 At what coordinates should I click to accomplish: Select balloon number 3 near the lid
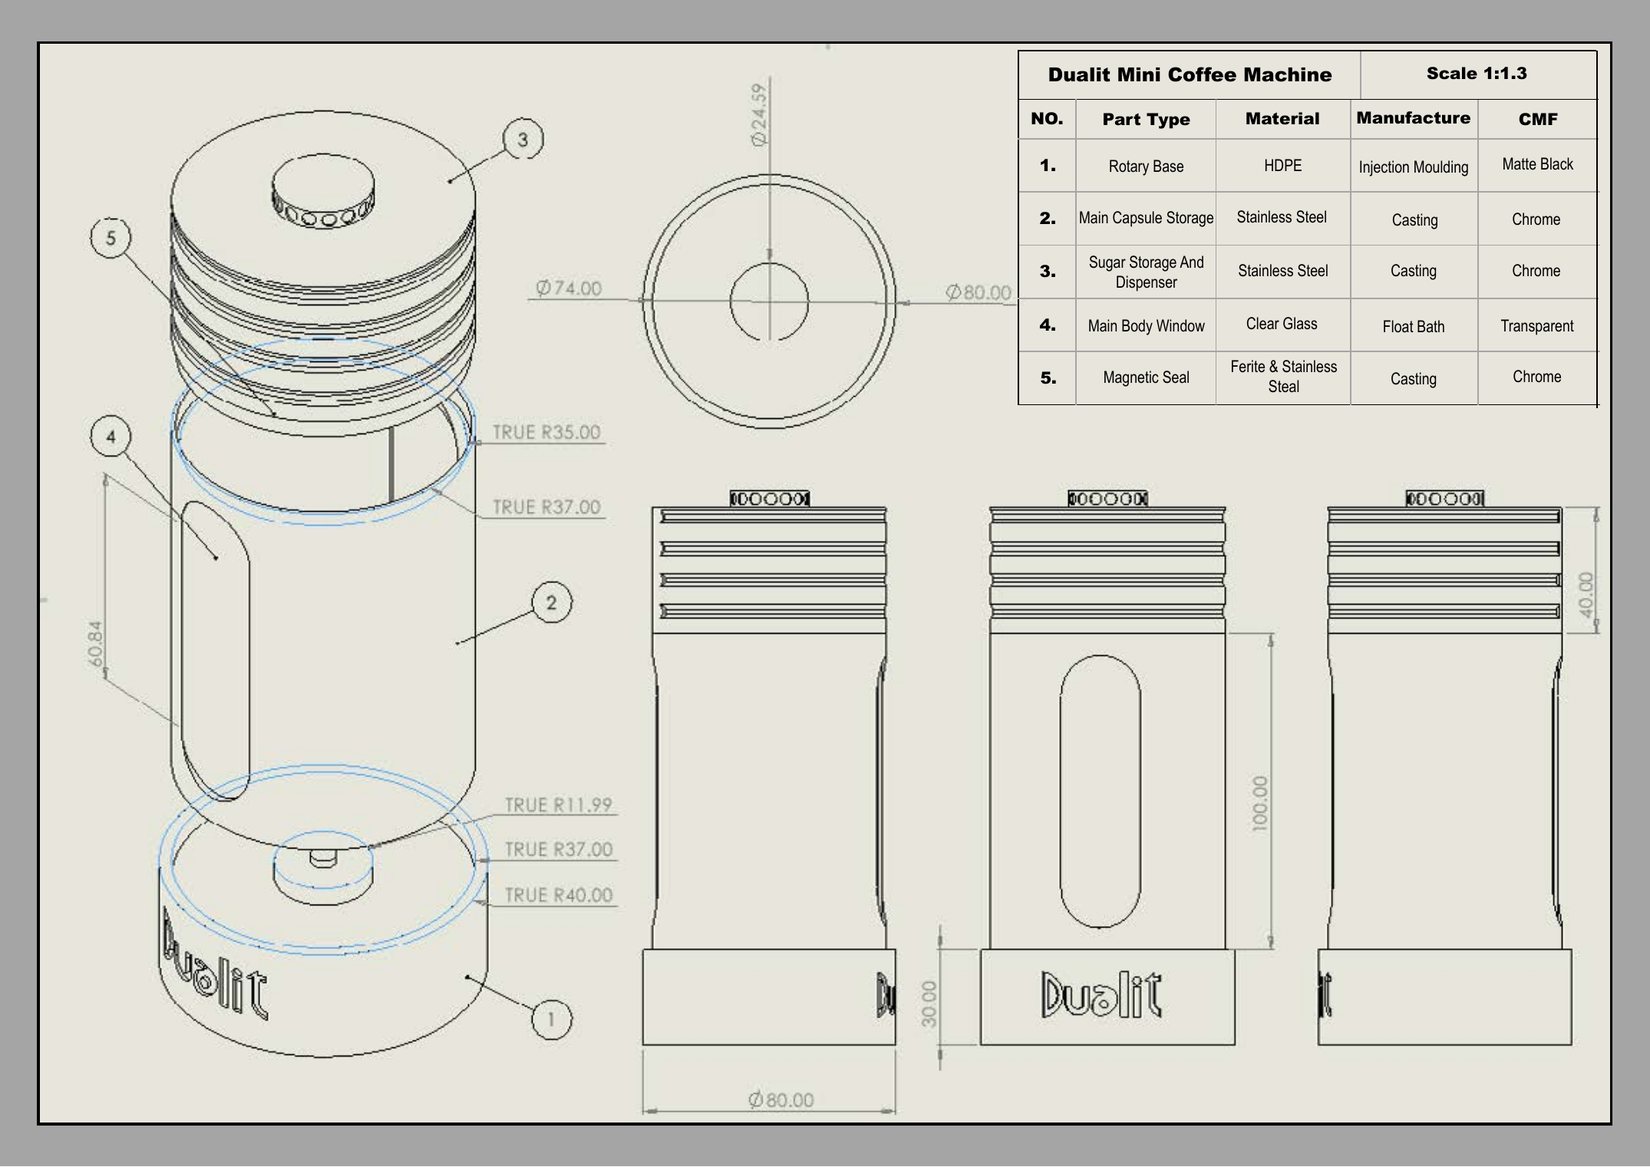[x=523, y=139]
